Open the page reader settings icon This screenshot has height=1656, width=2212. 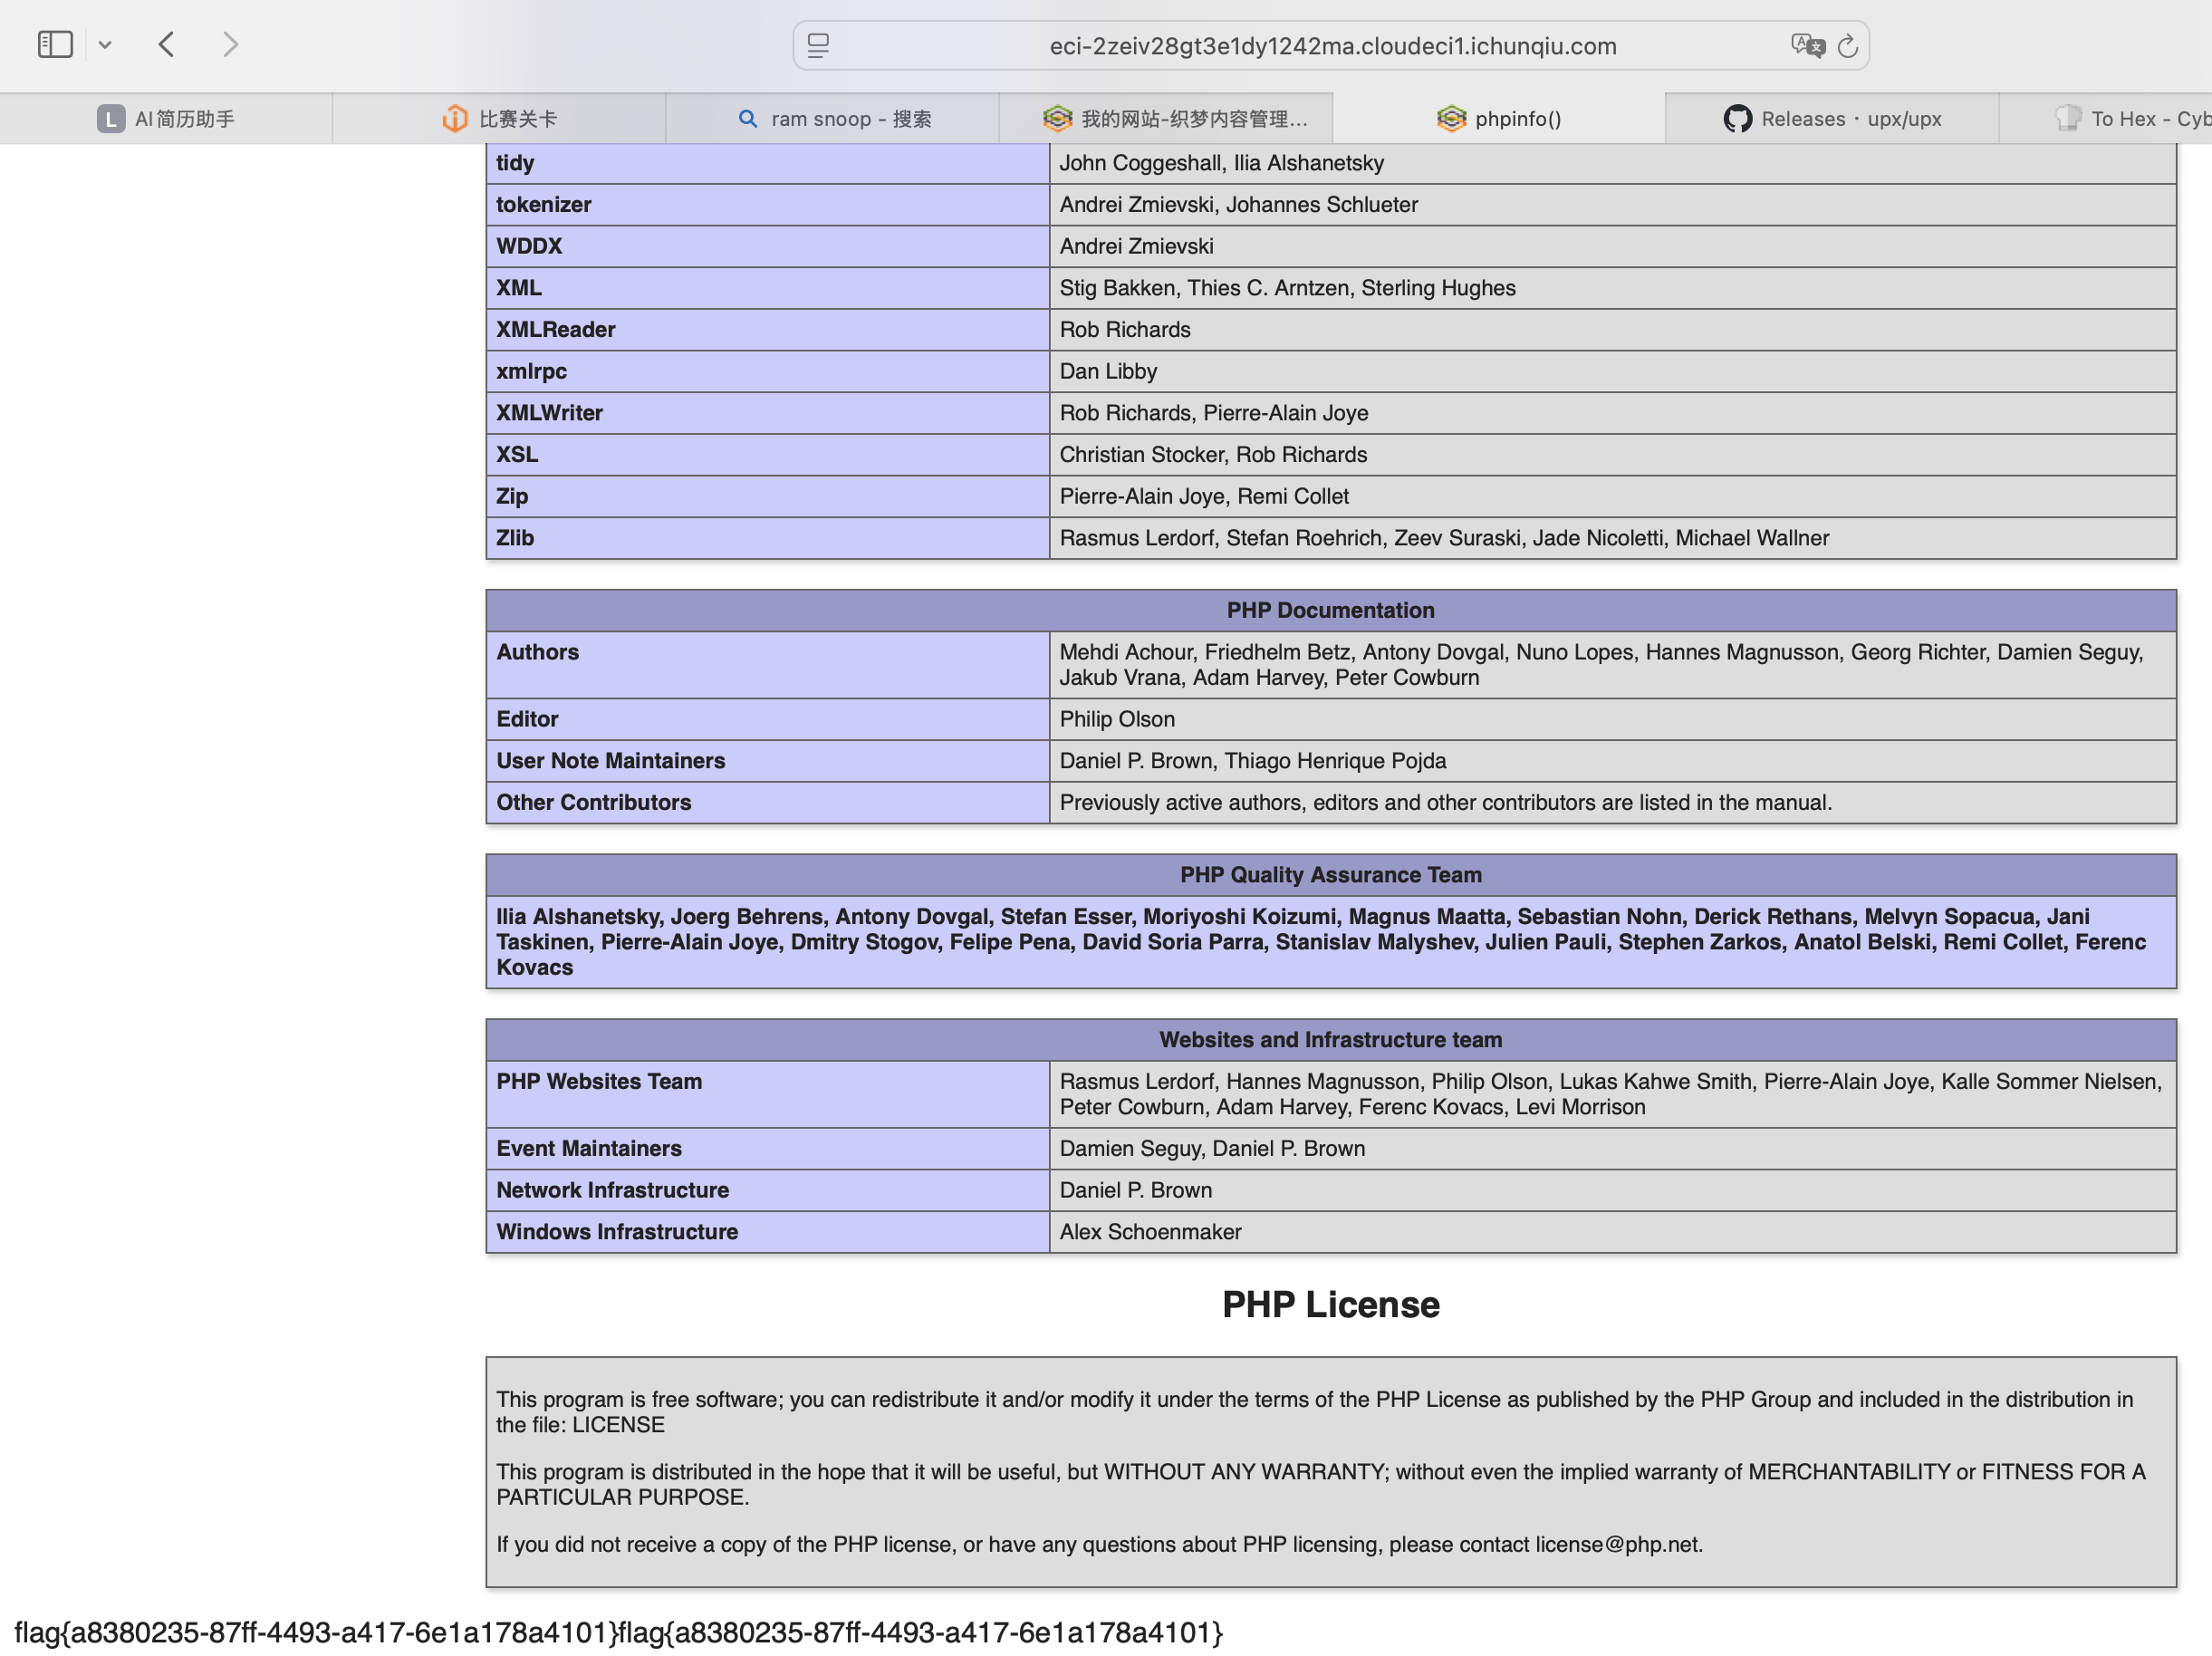coord(818,46)
